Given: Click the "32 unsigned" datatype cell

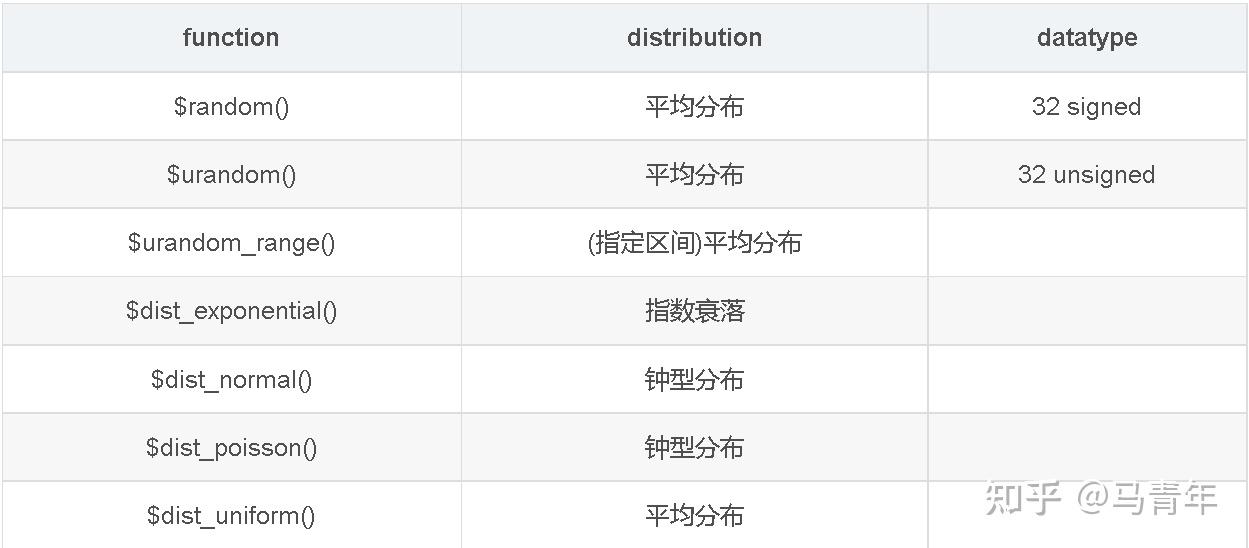Looking at the screenshot, I should tap(1086, 175).
